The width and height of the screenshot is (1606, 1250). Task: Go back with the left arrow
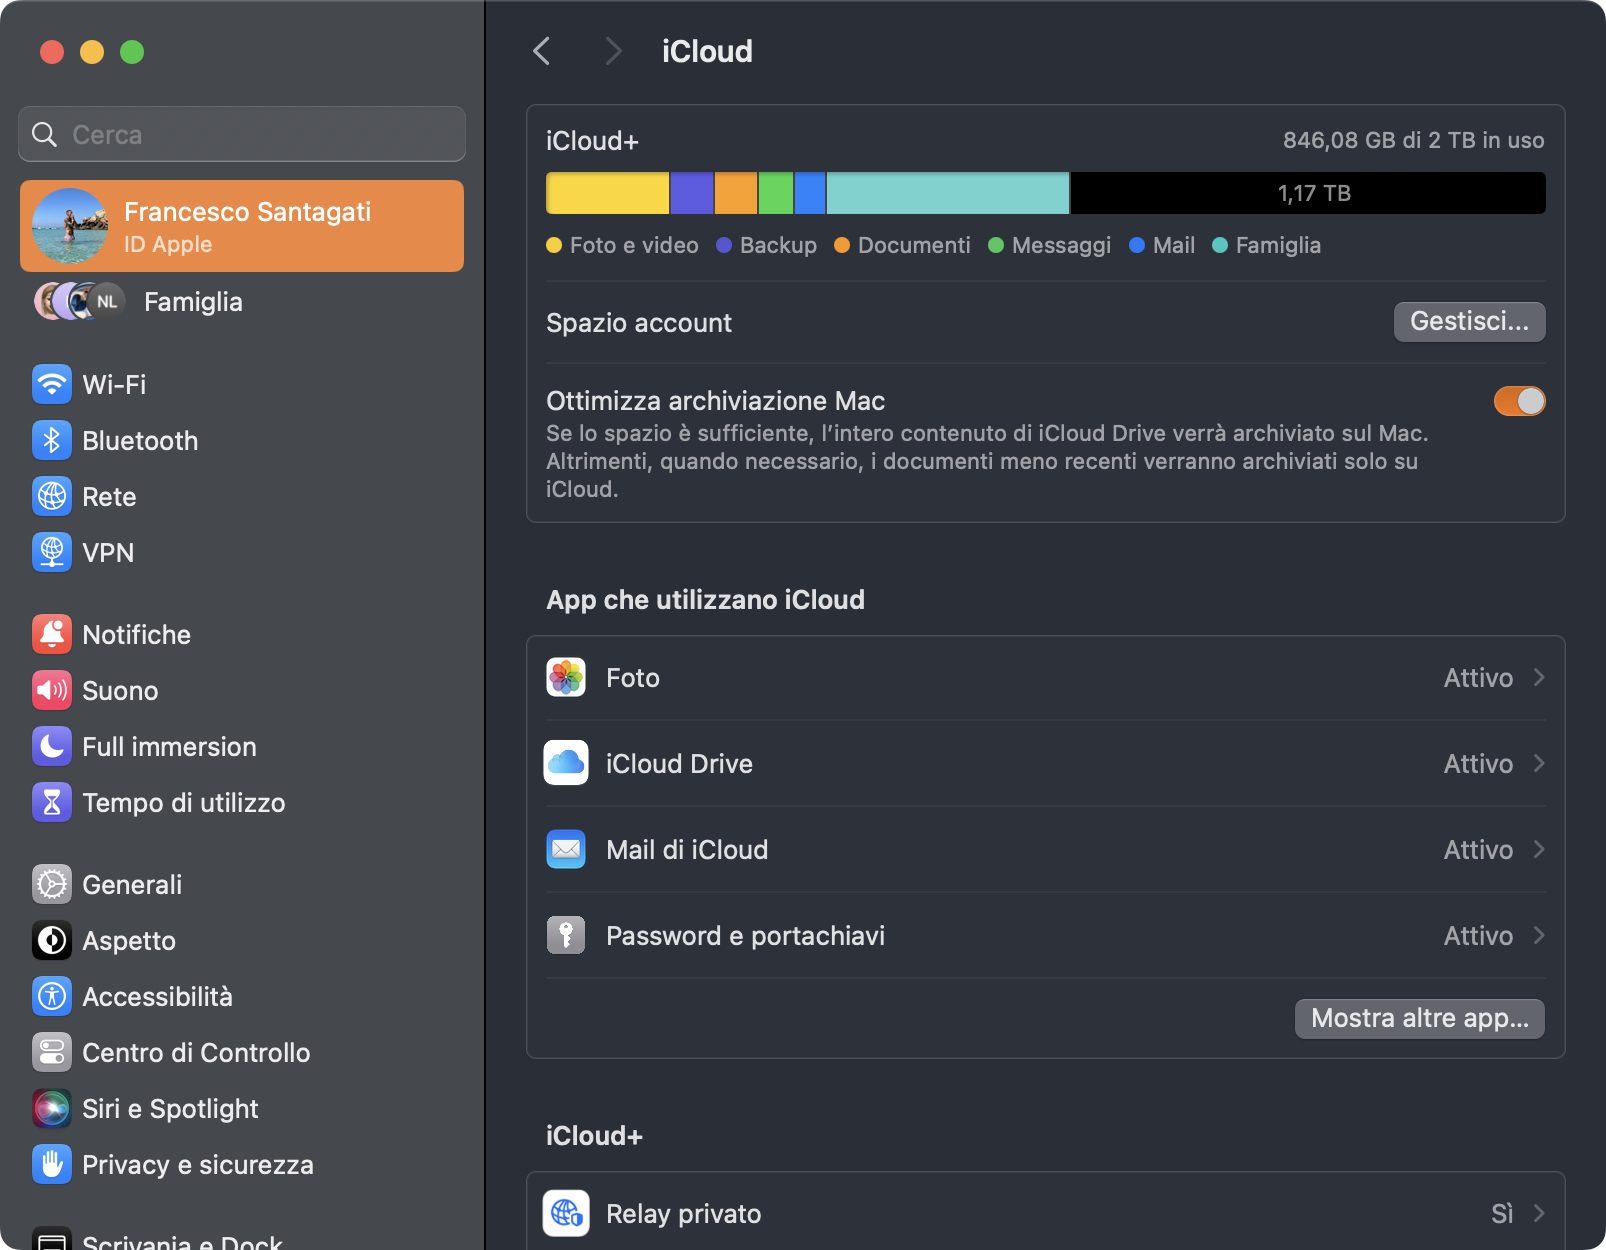point(542,51)
